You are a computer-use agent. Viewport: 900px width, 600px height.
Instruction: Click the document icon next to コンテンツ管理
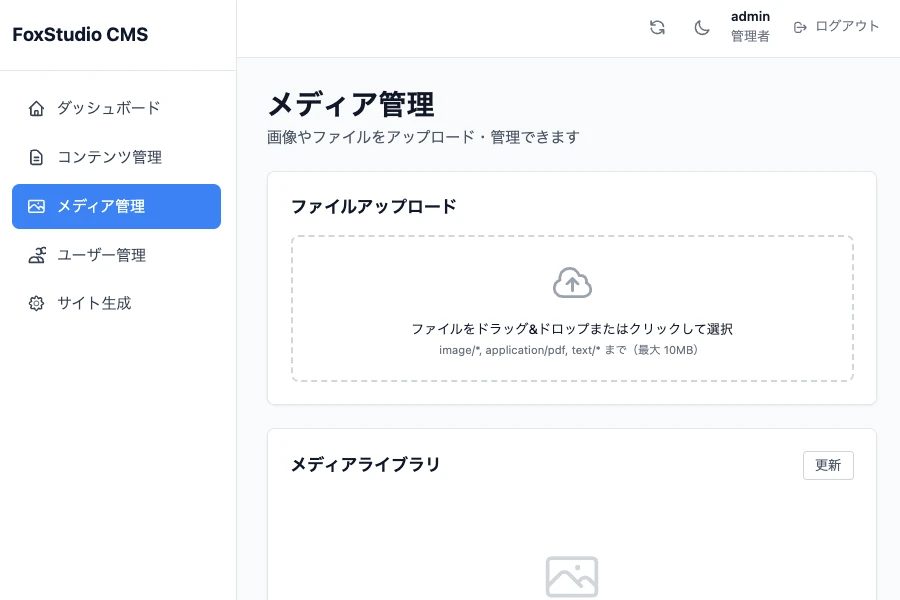pos(37,157)
